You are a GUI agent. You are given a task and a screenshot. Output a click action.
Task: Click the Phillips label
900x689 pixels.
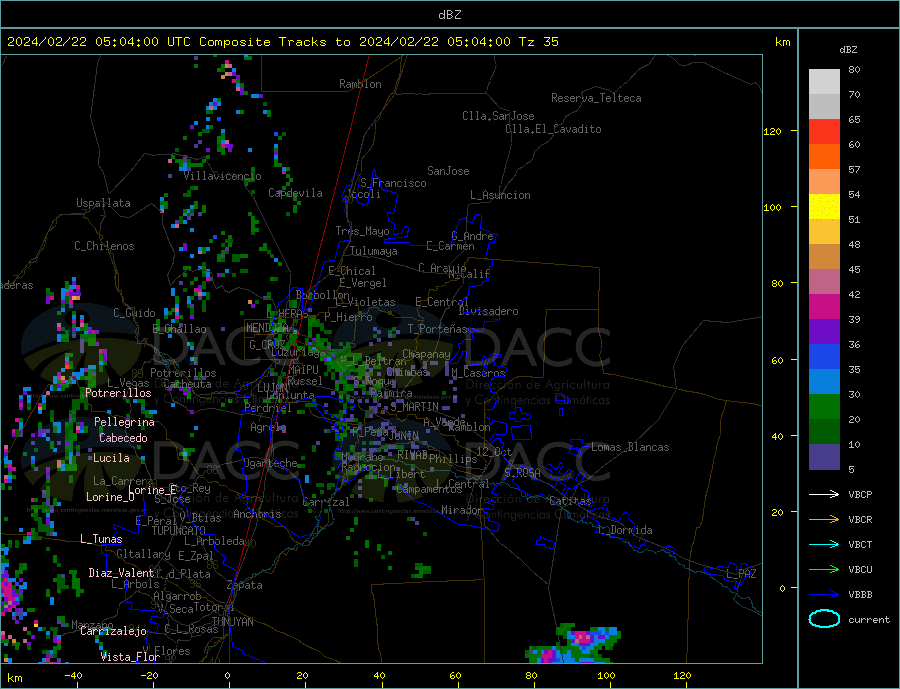click(x=453, y=459)
